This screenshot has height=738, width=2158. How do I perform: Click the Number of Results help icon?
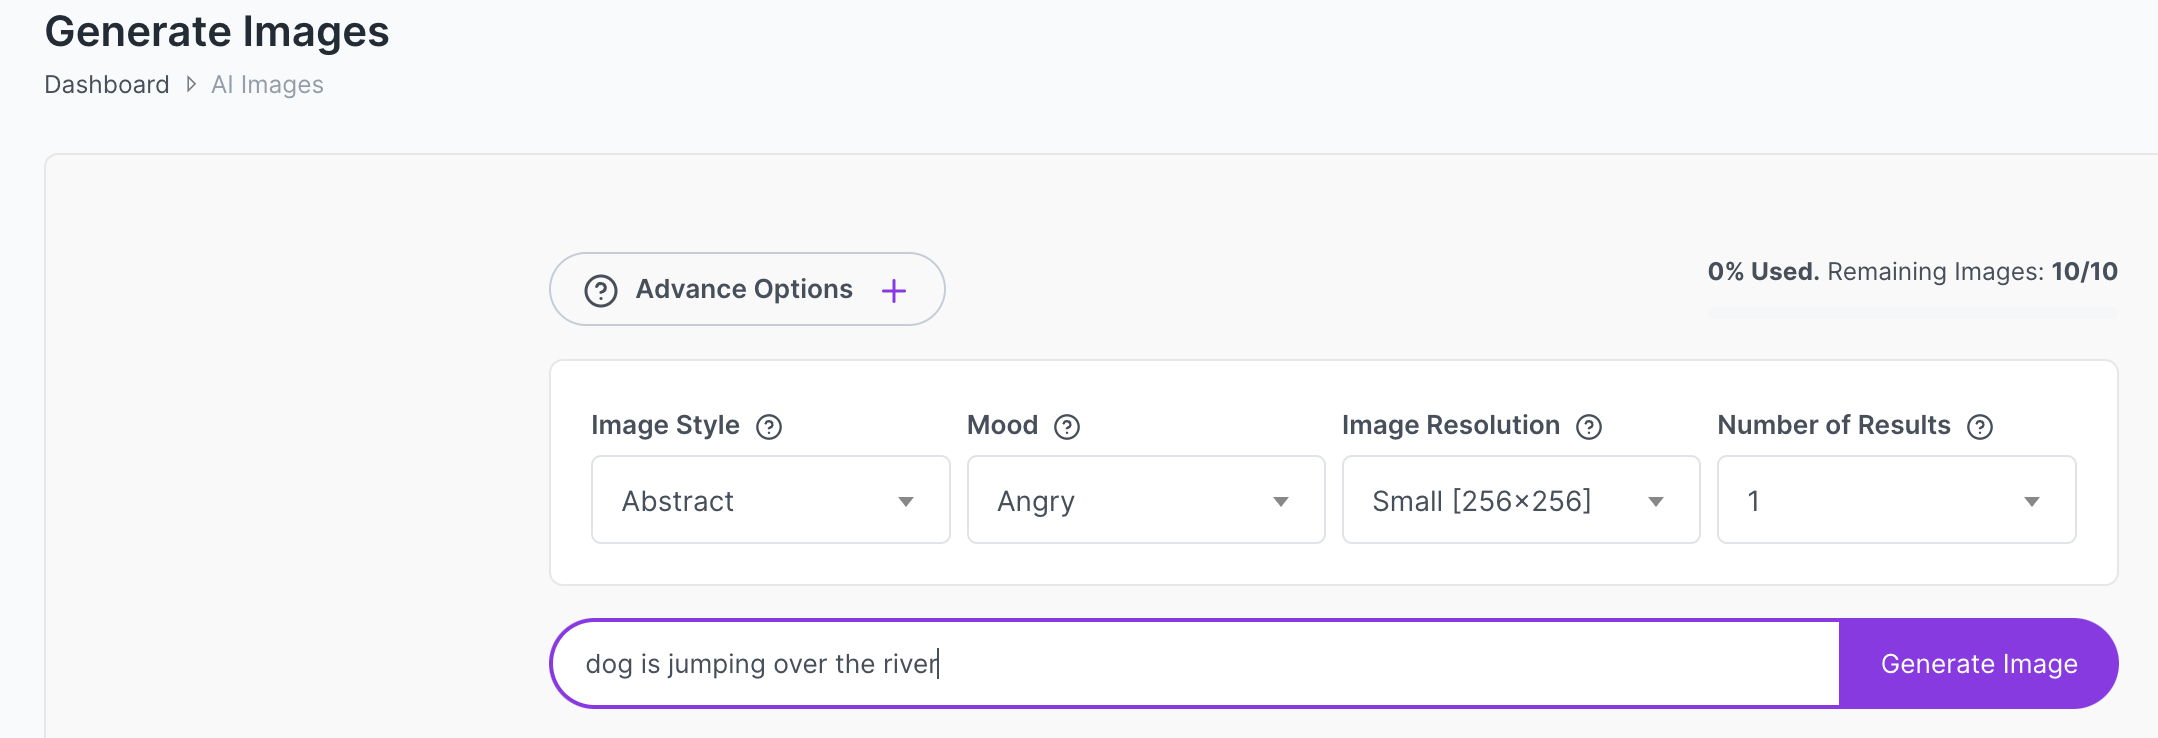(1980, 427)
